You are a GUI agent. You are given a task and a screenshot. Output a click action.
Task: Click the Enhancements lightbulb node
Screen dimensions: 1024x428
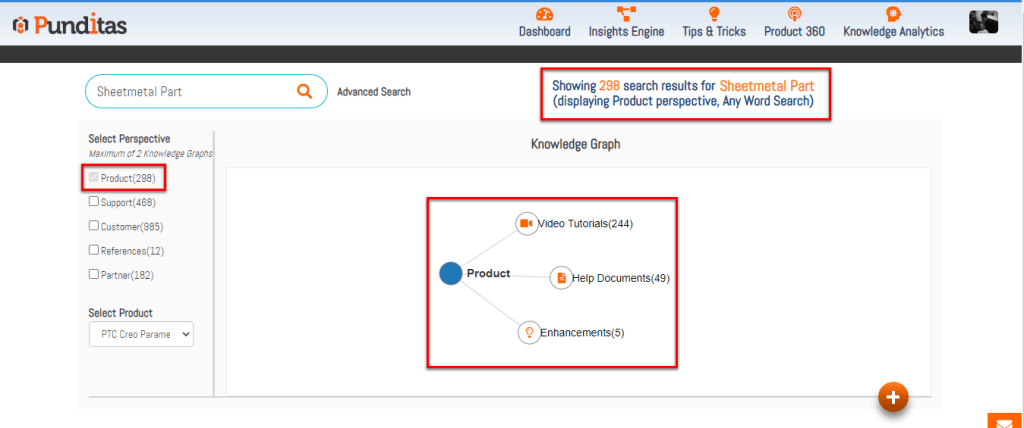(529, 333)
